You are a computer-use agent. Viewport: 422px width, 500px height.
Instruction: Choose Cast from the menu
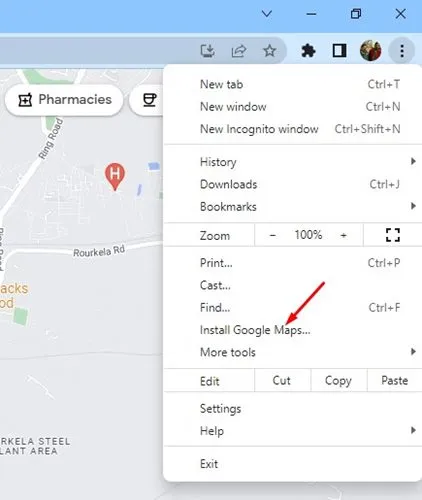click(x=293, y=285)
